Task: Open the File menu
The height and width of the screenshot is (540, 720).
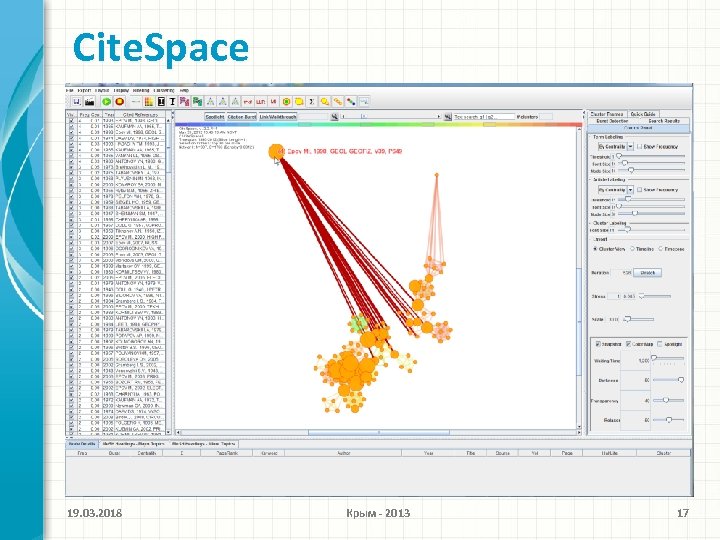Action: 69,90
